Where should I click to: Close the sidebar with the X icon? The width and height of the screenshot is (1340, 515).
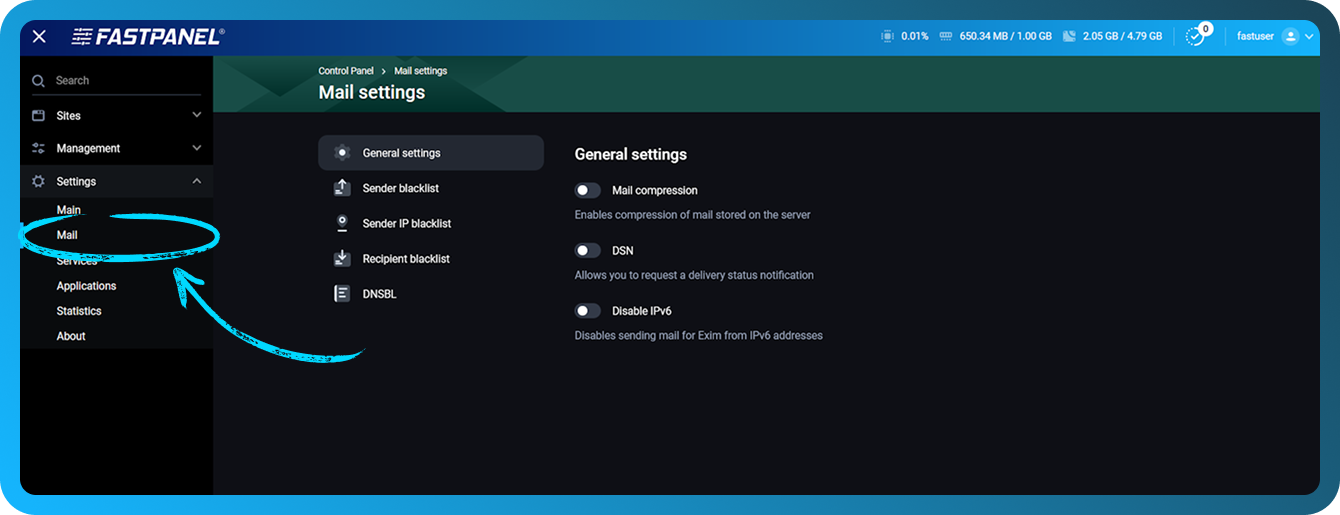click(x=39, y=36)
